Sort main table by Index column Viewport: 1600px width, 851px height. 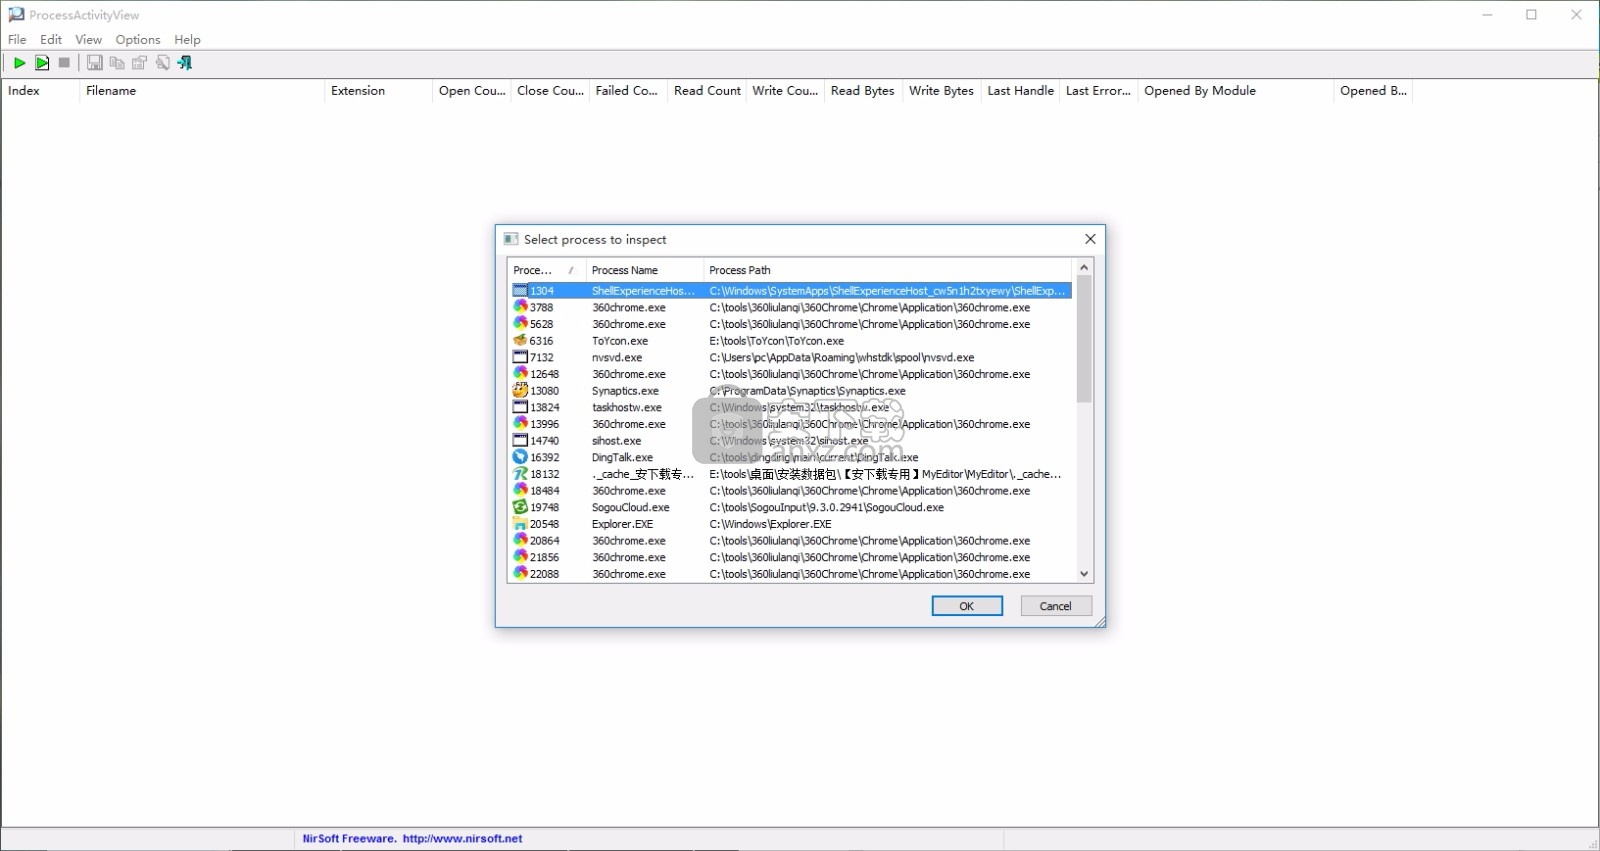click(40, 91)
